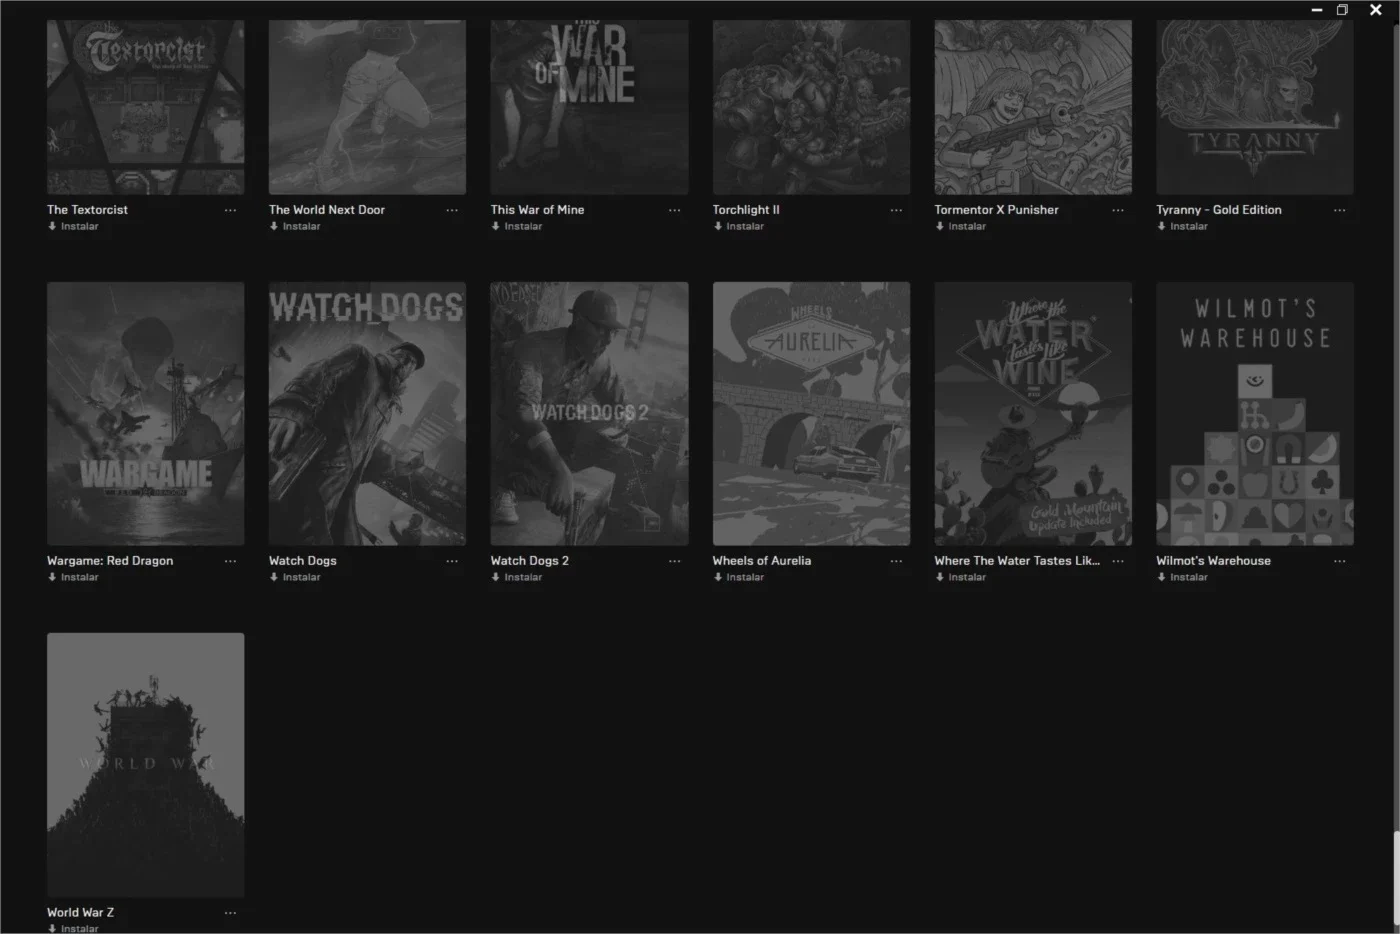
Task: Click Instalar under Tormentor X Punisher
Action: (x=961, y=226)
